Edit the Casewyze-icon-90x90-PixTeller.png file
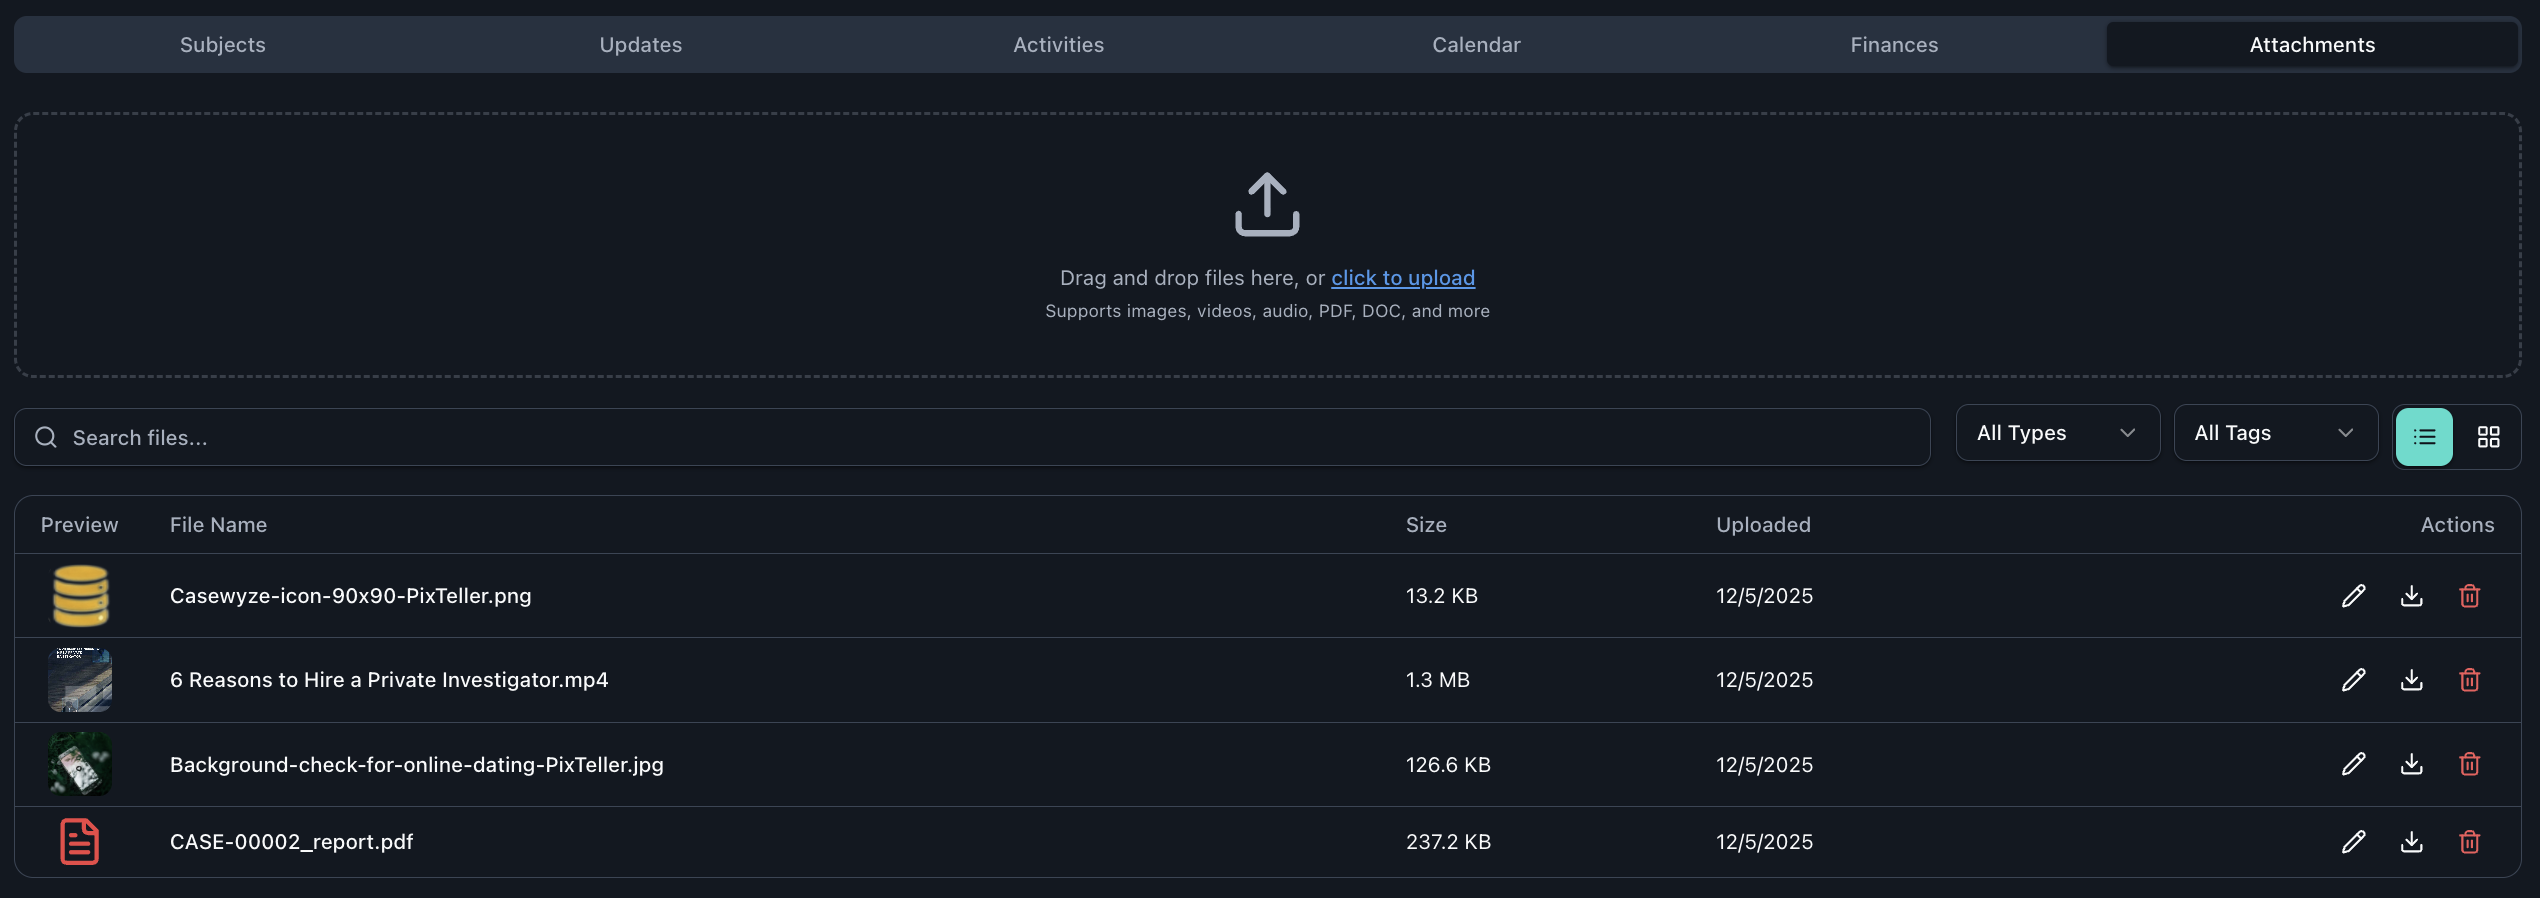Image resolution: width=2540 pixels, height=898 pixels. click(2353, 596)
